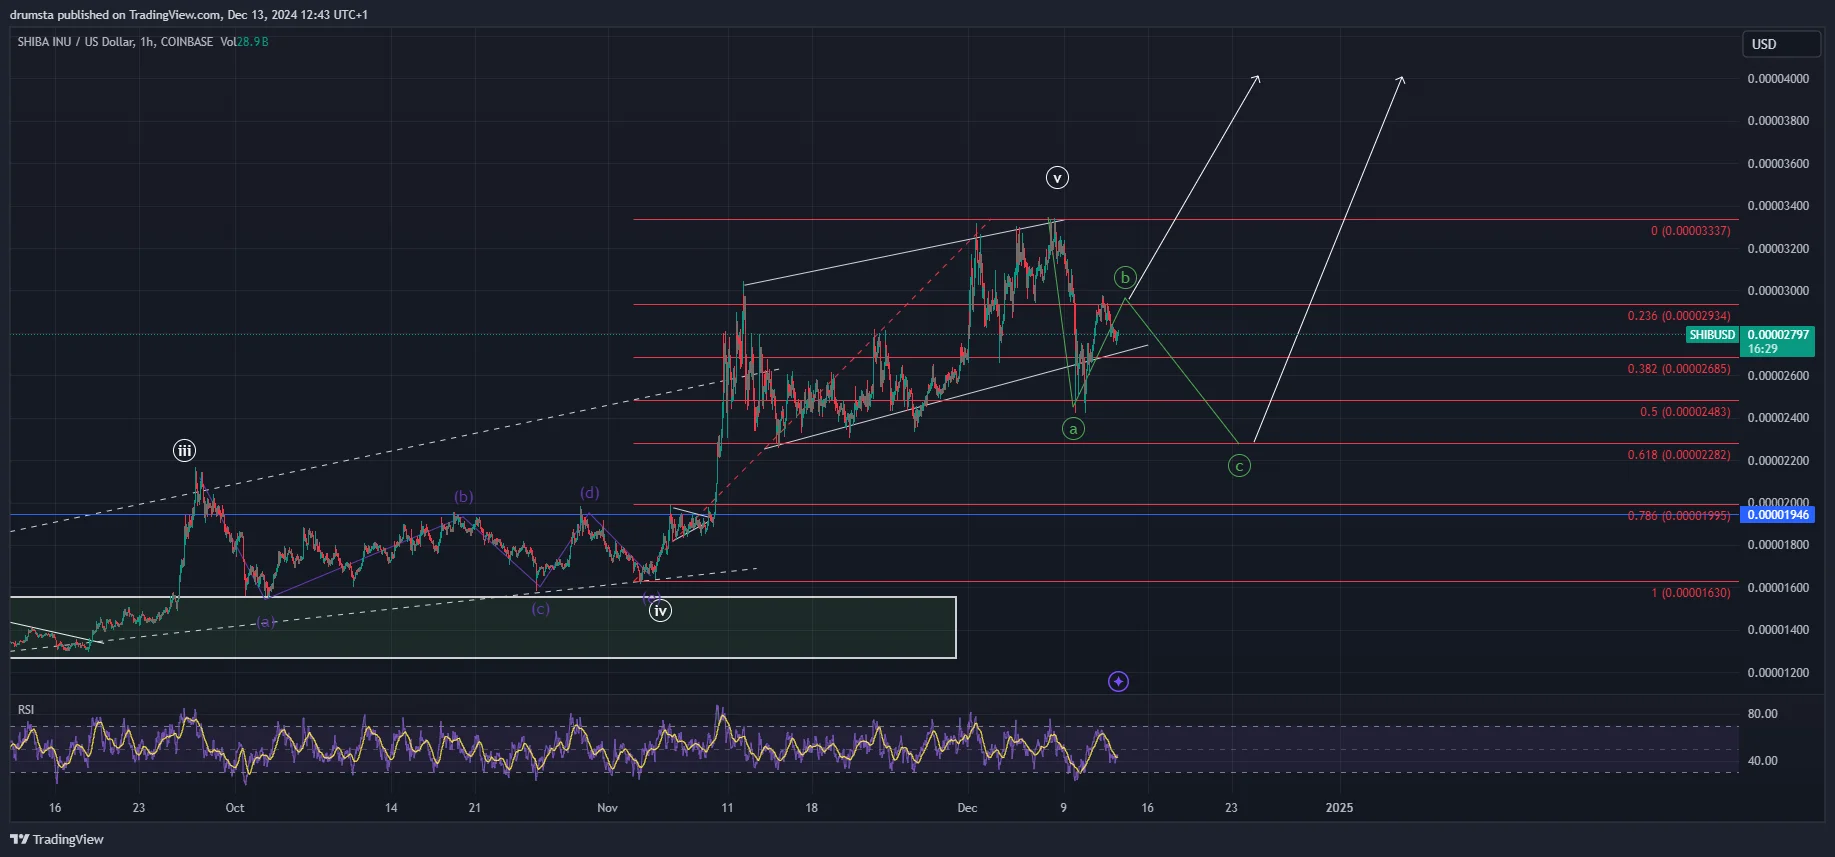Click the drumsta published on TradingView.com header
Screen dimensions: 1835x857
[x=189, y=15]
